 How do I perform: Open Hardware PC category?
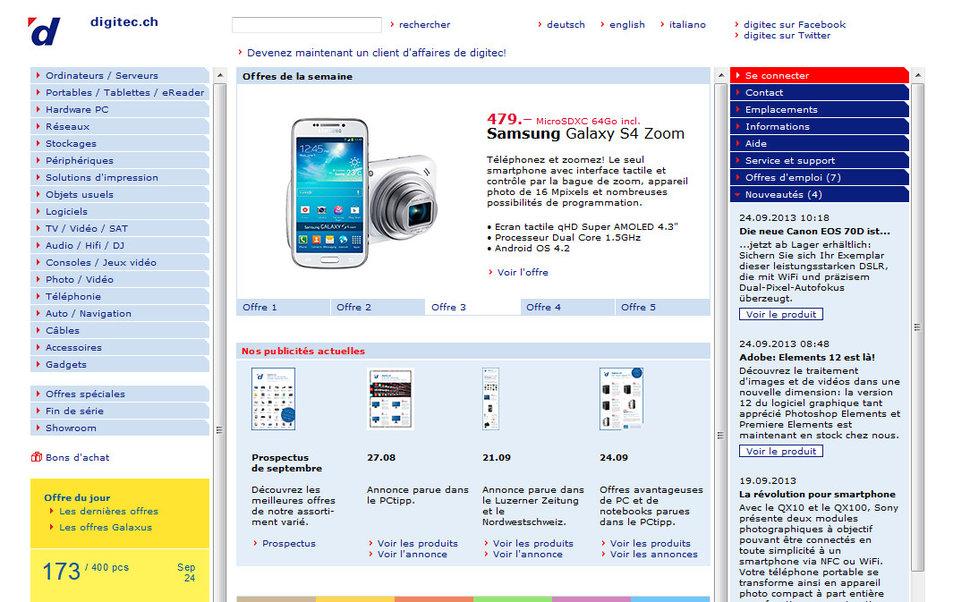point(119,110)
